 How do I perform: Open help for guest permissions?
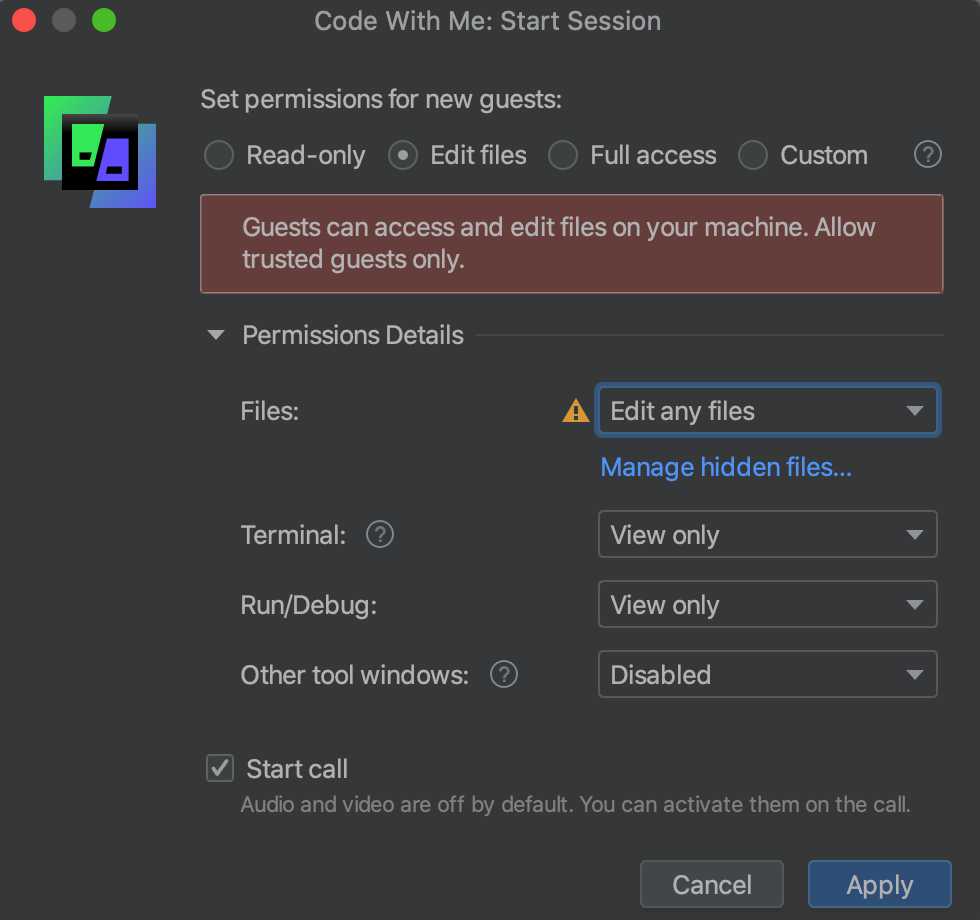click(928, 155)
